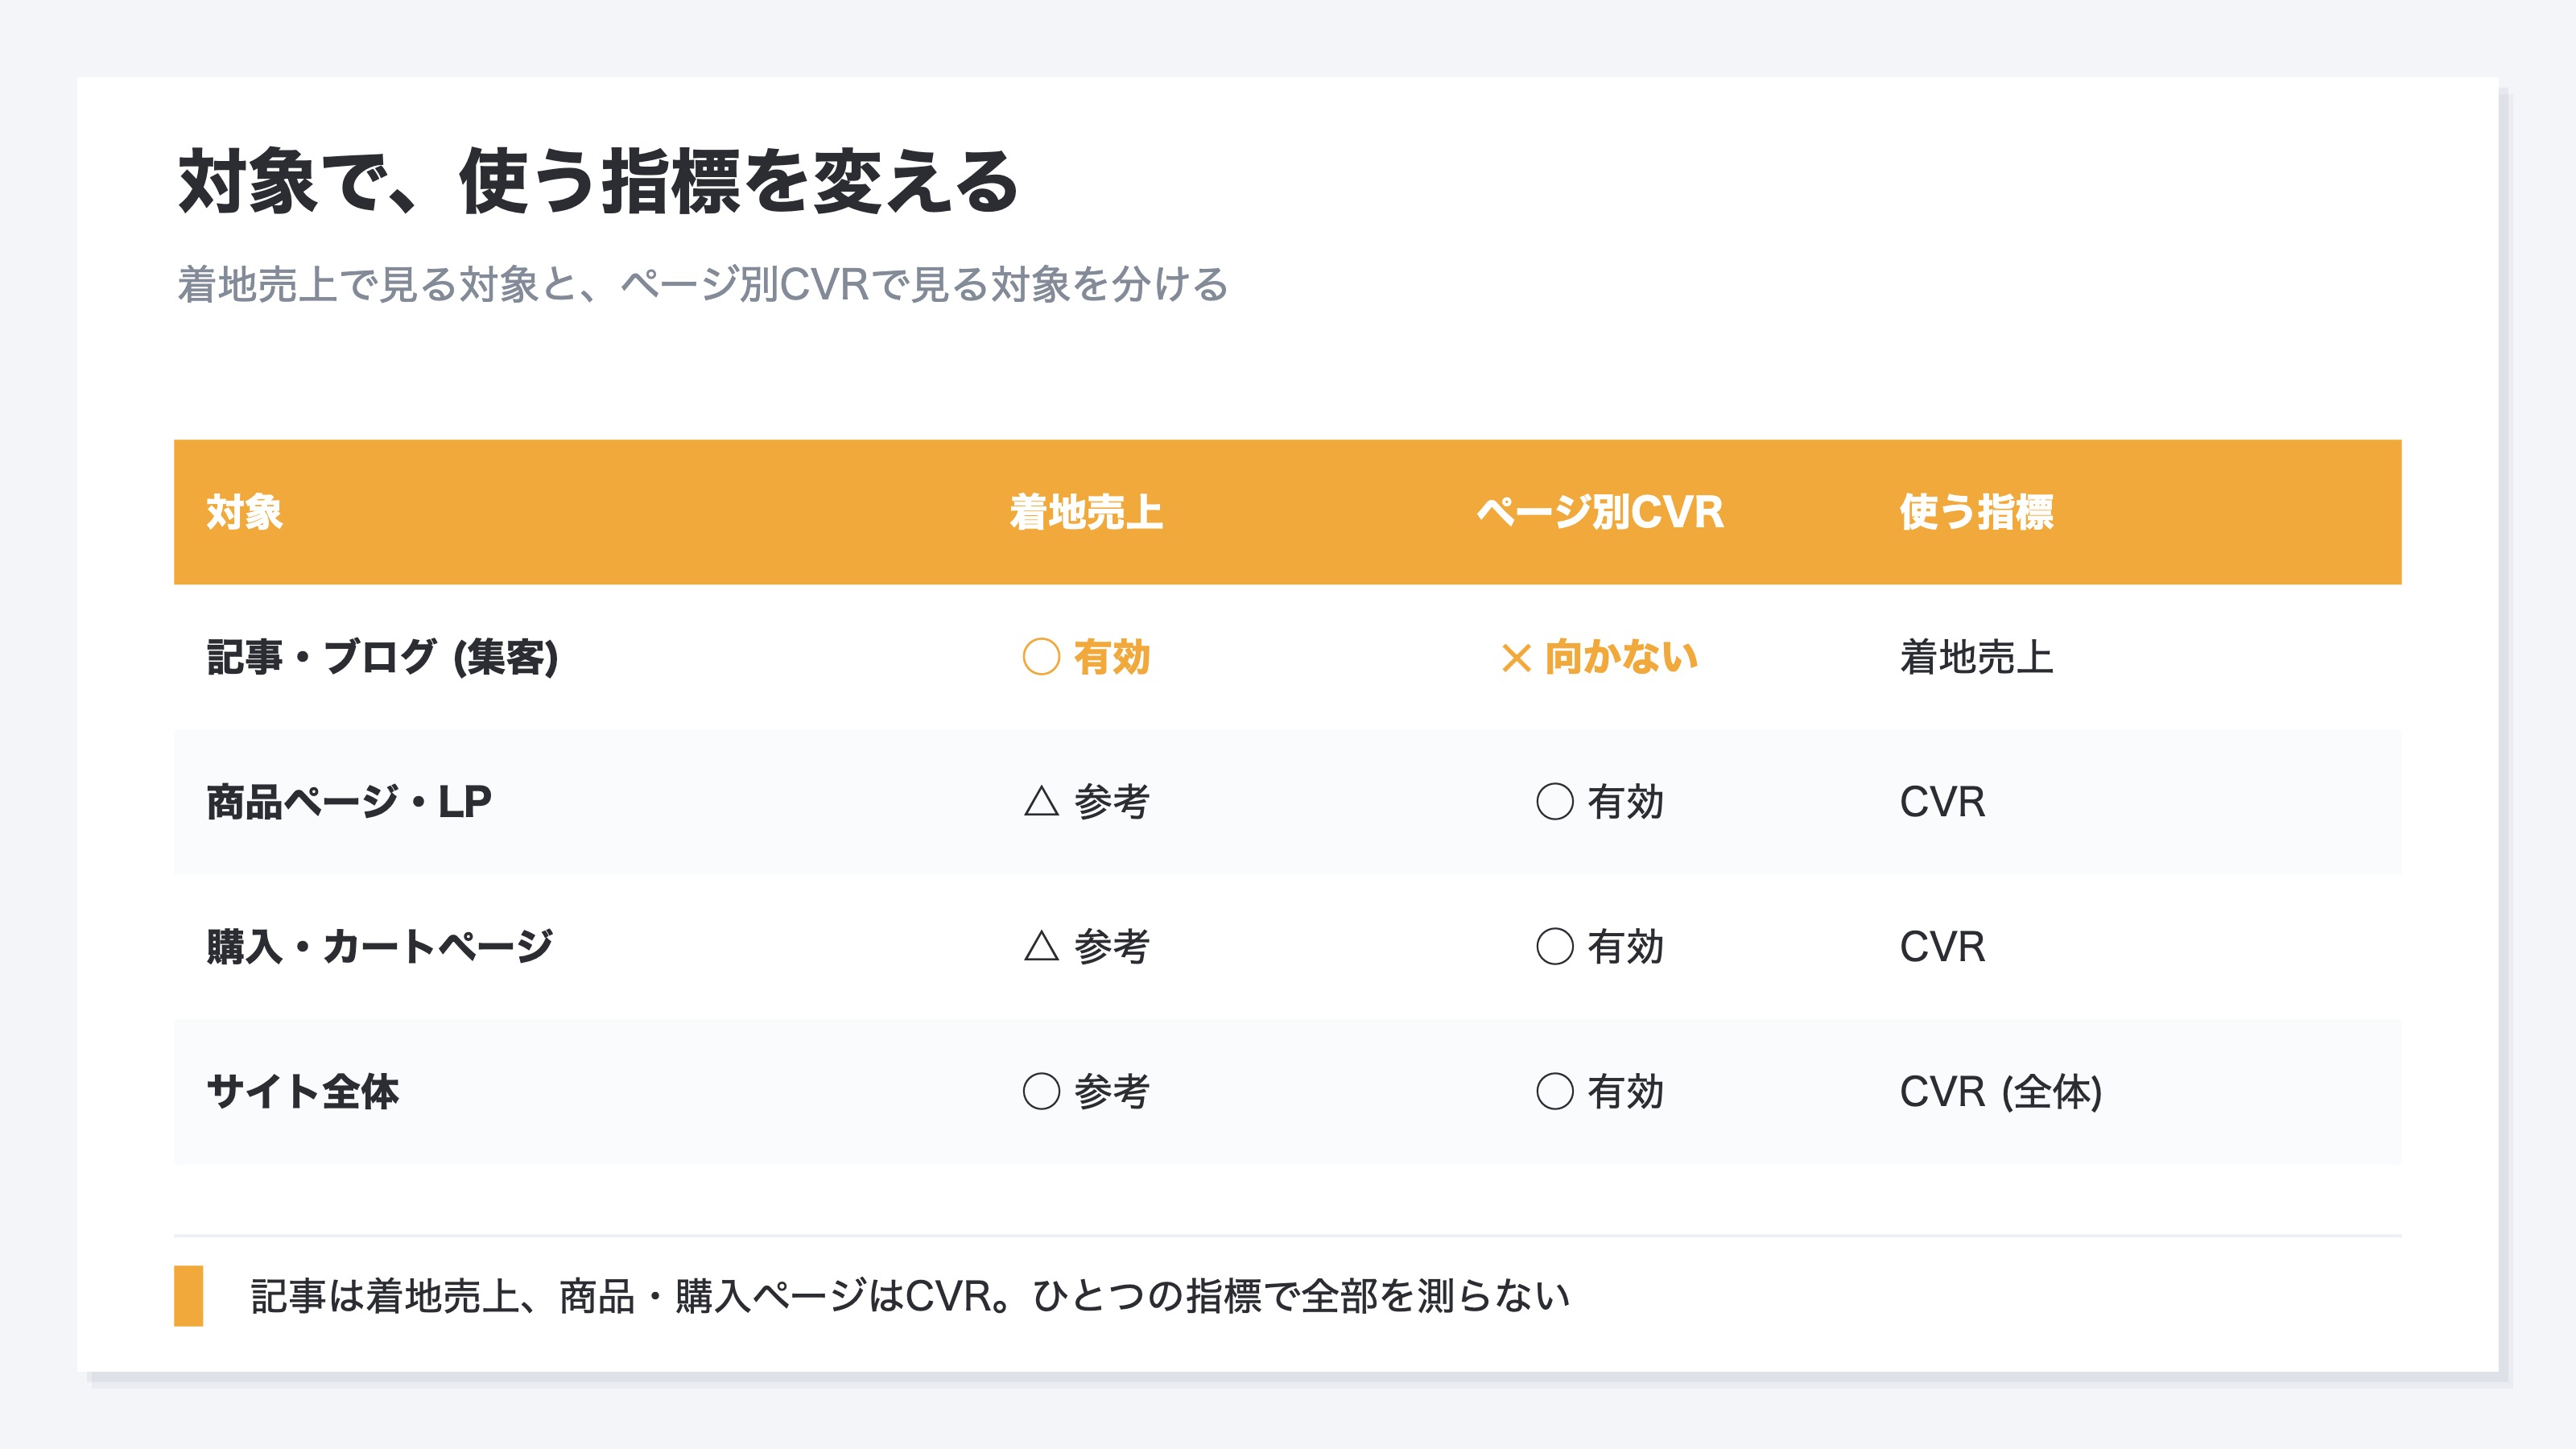Click ○ 有効 in the 購入・カートページ row
The width and height of the screenshot is (2576, 1449).
click(1600, 947)
